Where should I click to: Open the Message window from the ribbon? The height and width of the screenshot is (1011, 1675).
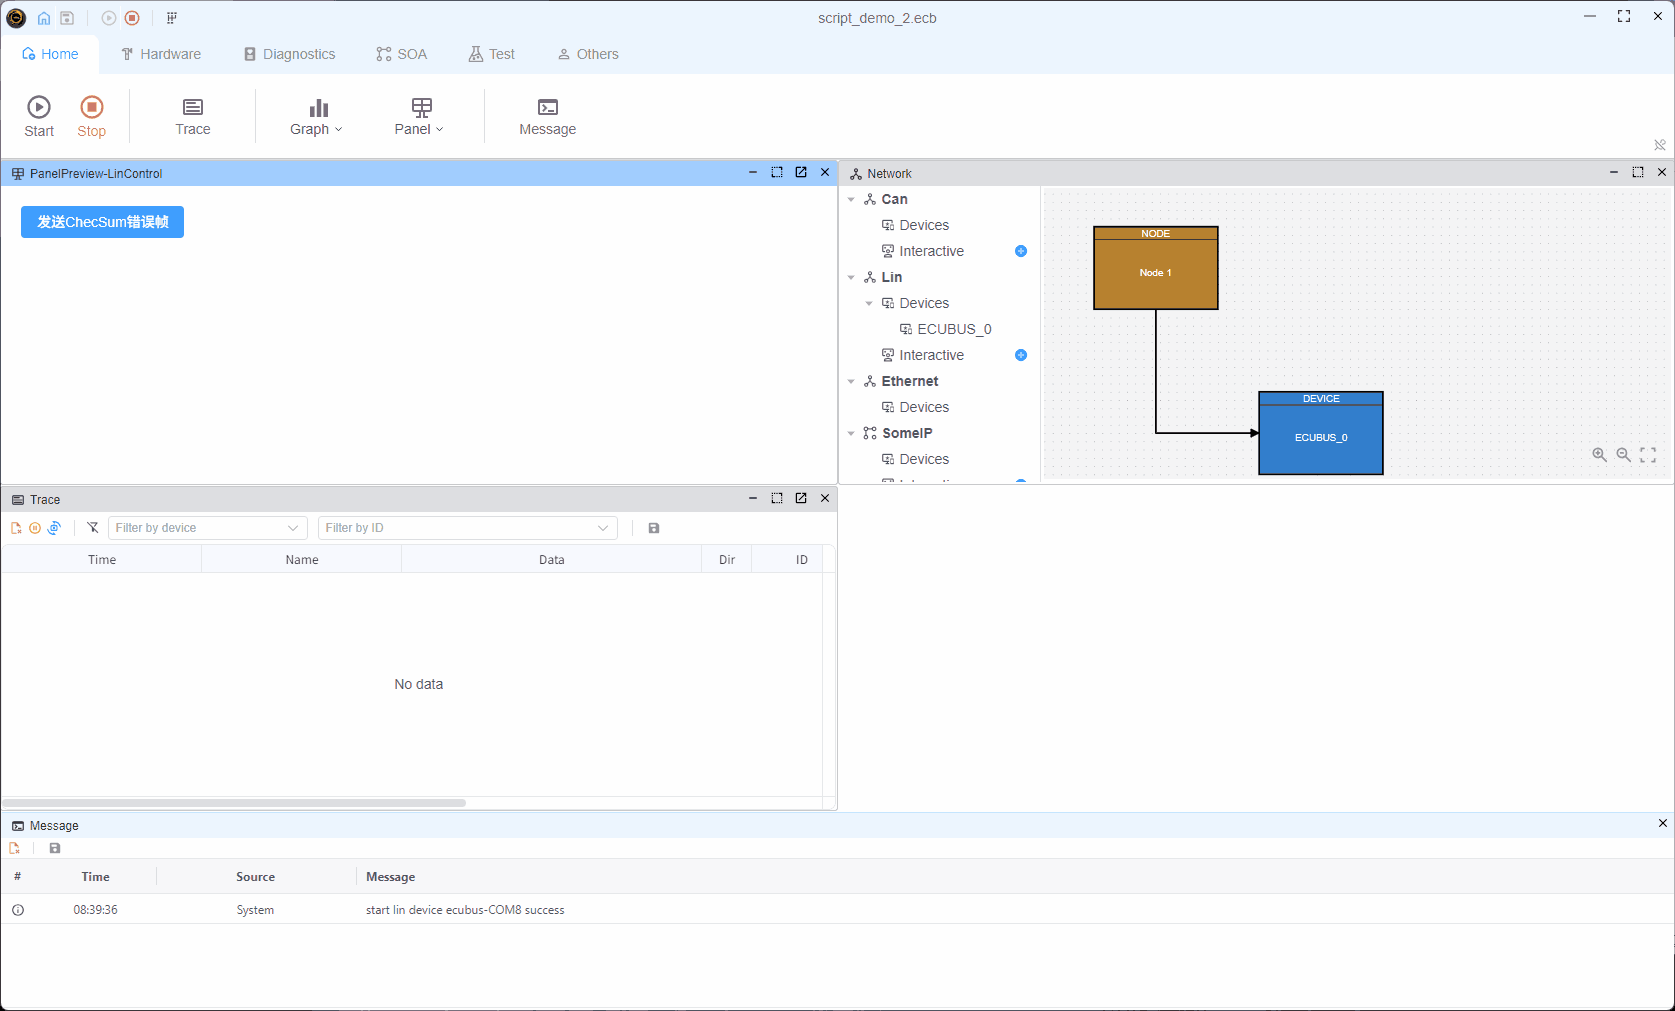point(547,116)
